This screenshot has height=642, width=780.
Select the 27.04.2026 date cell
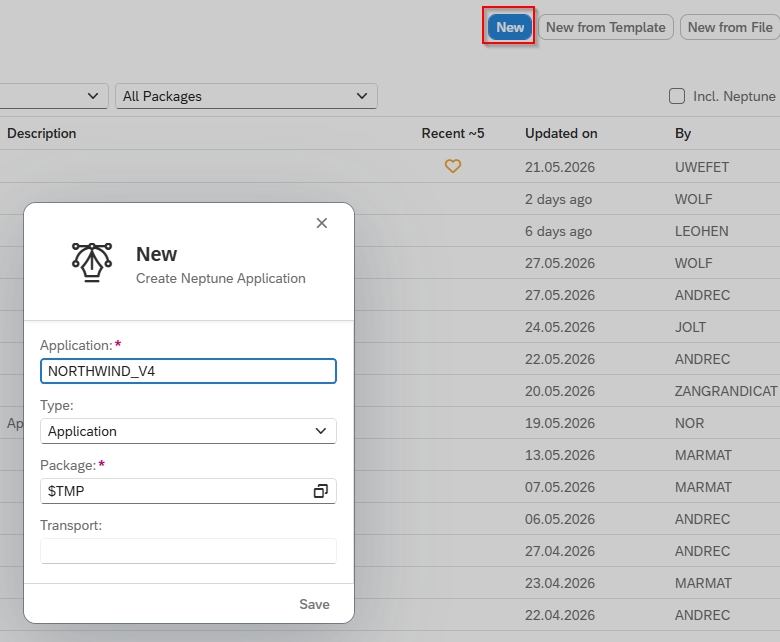[560, 551]
